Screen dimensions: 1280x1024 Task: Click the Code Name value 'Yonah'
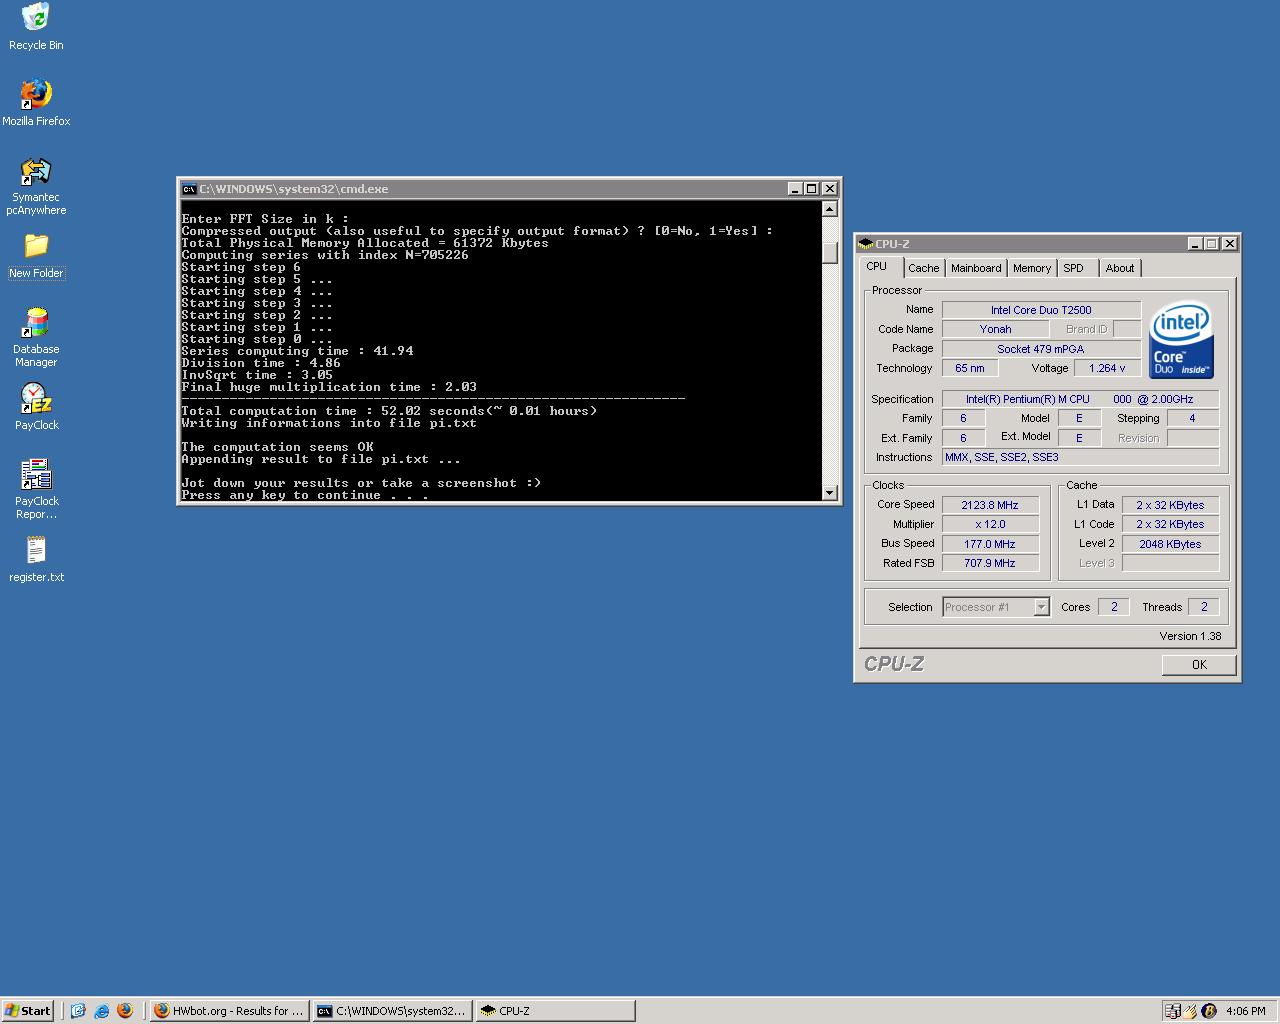[995, 329]
